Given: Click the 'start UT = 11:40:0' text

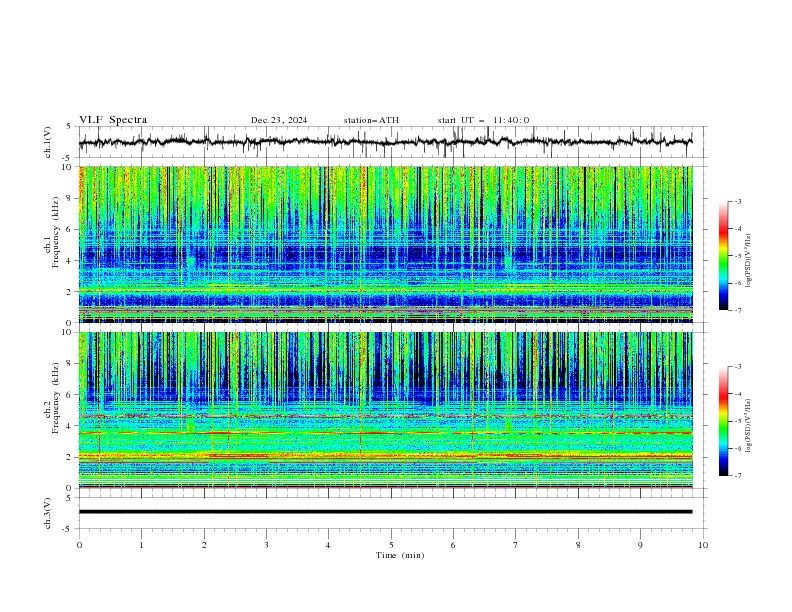Looking at the screenshot, I should tap(483, 120).
